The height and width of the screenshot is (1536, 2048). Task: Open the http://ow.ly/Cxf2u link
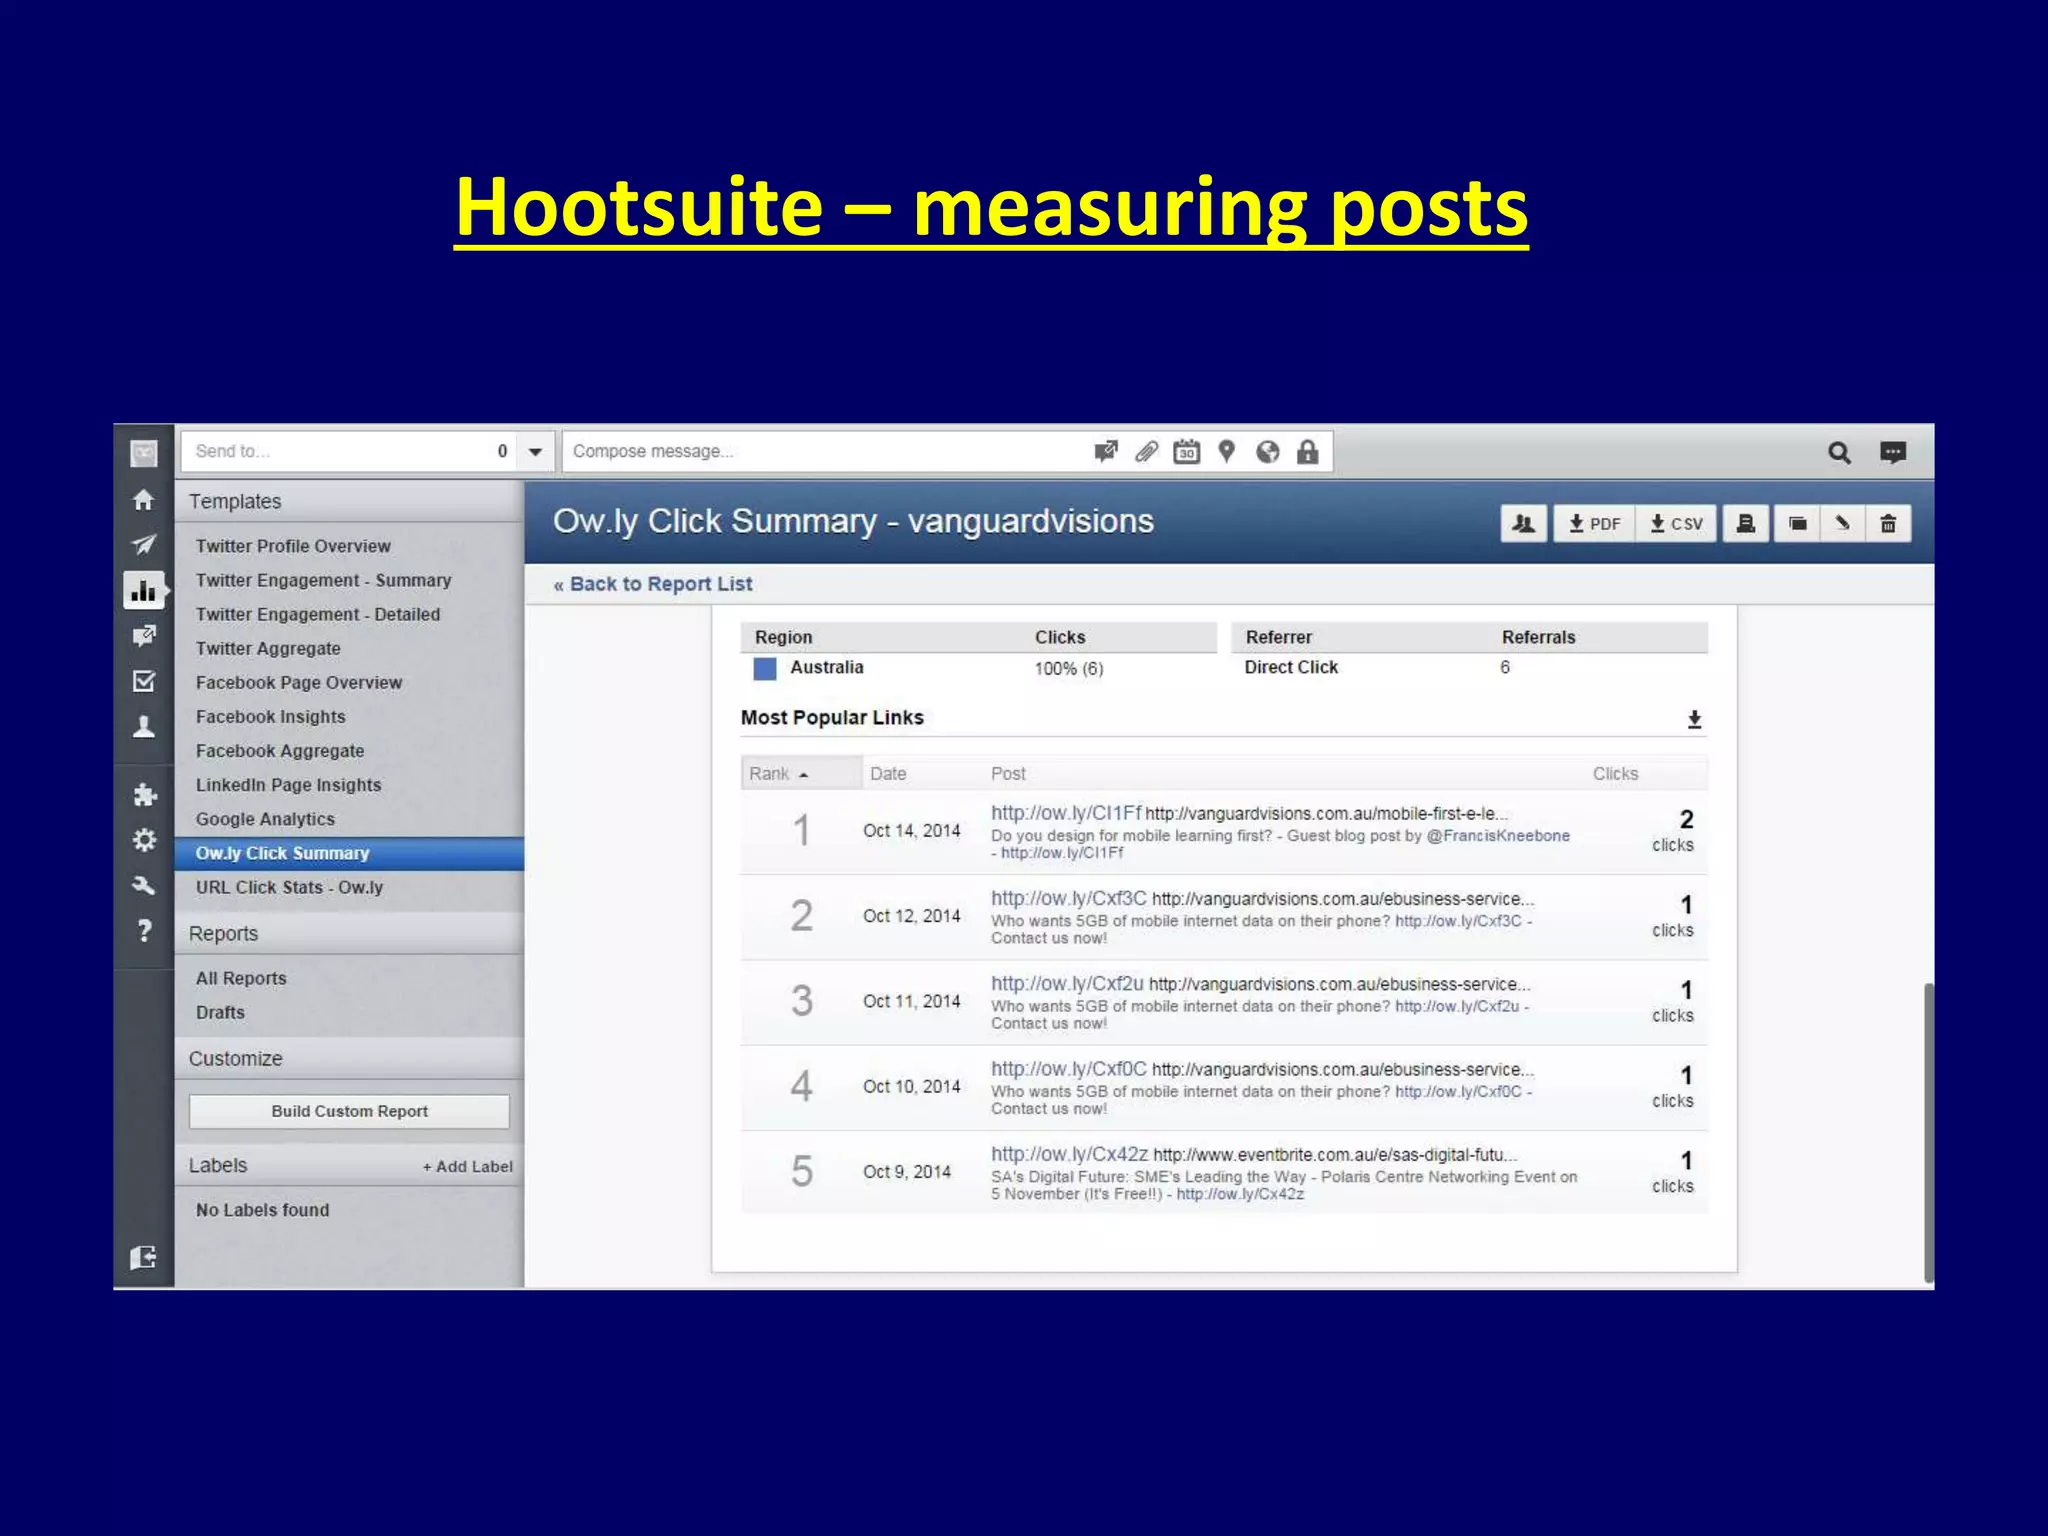1067,983
